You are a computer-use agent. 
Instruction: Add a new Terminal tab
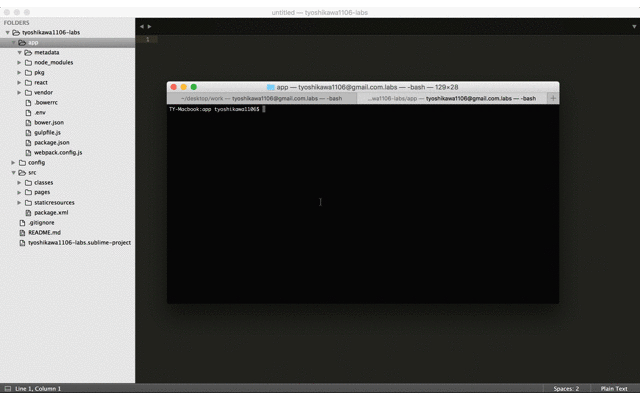553,98
